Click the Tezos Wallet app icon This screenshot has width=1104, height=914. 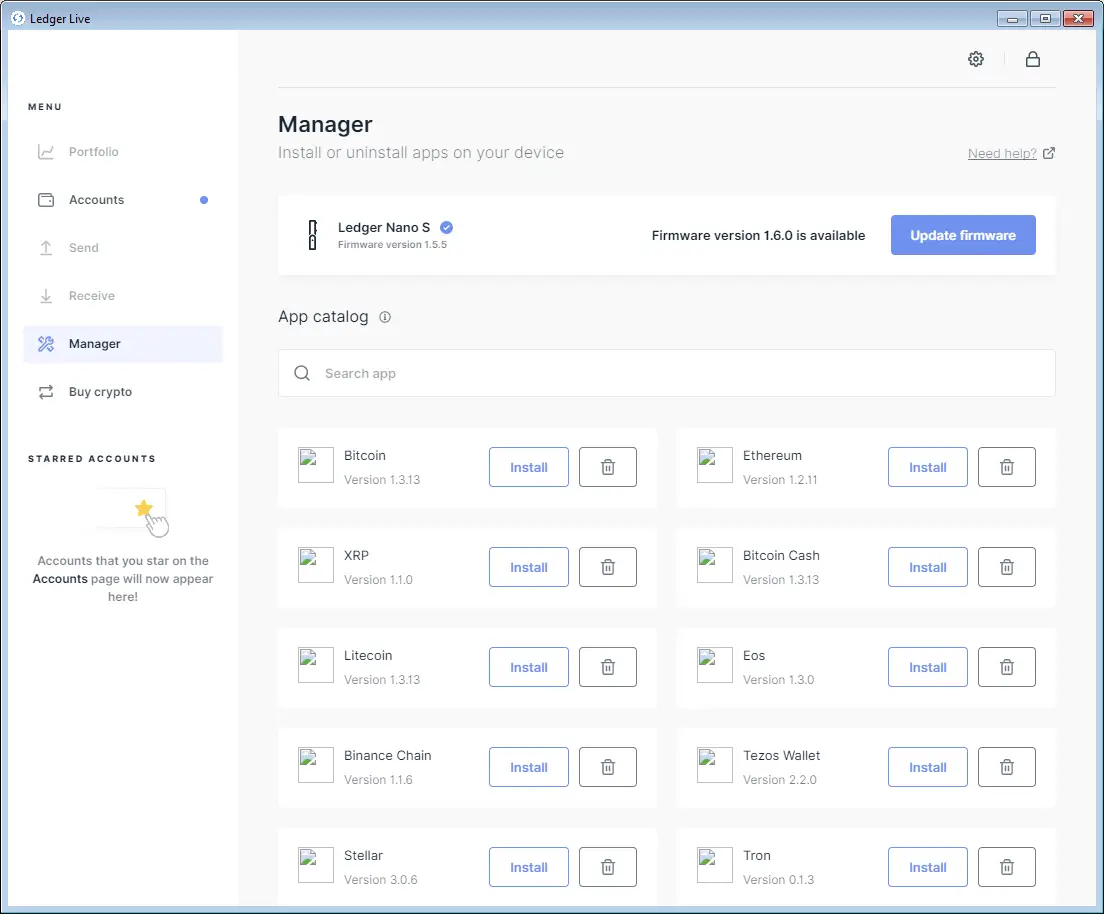pyautogui.click(x=715, y=765)
